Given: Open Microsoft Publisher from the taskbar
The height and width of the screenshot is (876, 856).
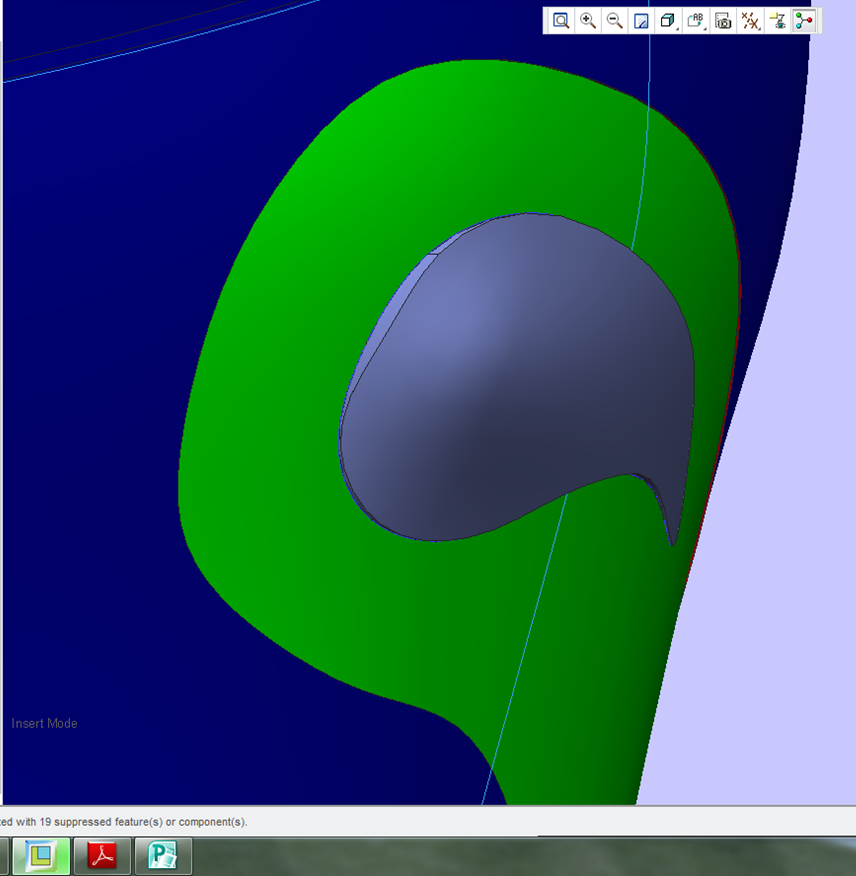Looking at the screenshot, I should [x=163, y=855].
